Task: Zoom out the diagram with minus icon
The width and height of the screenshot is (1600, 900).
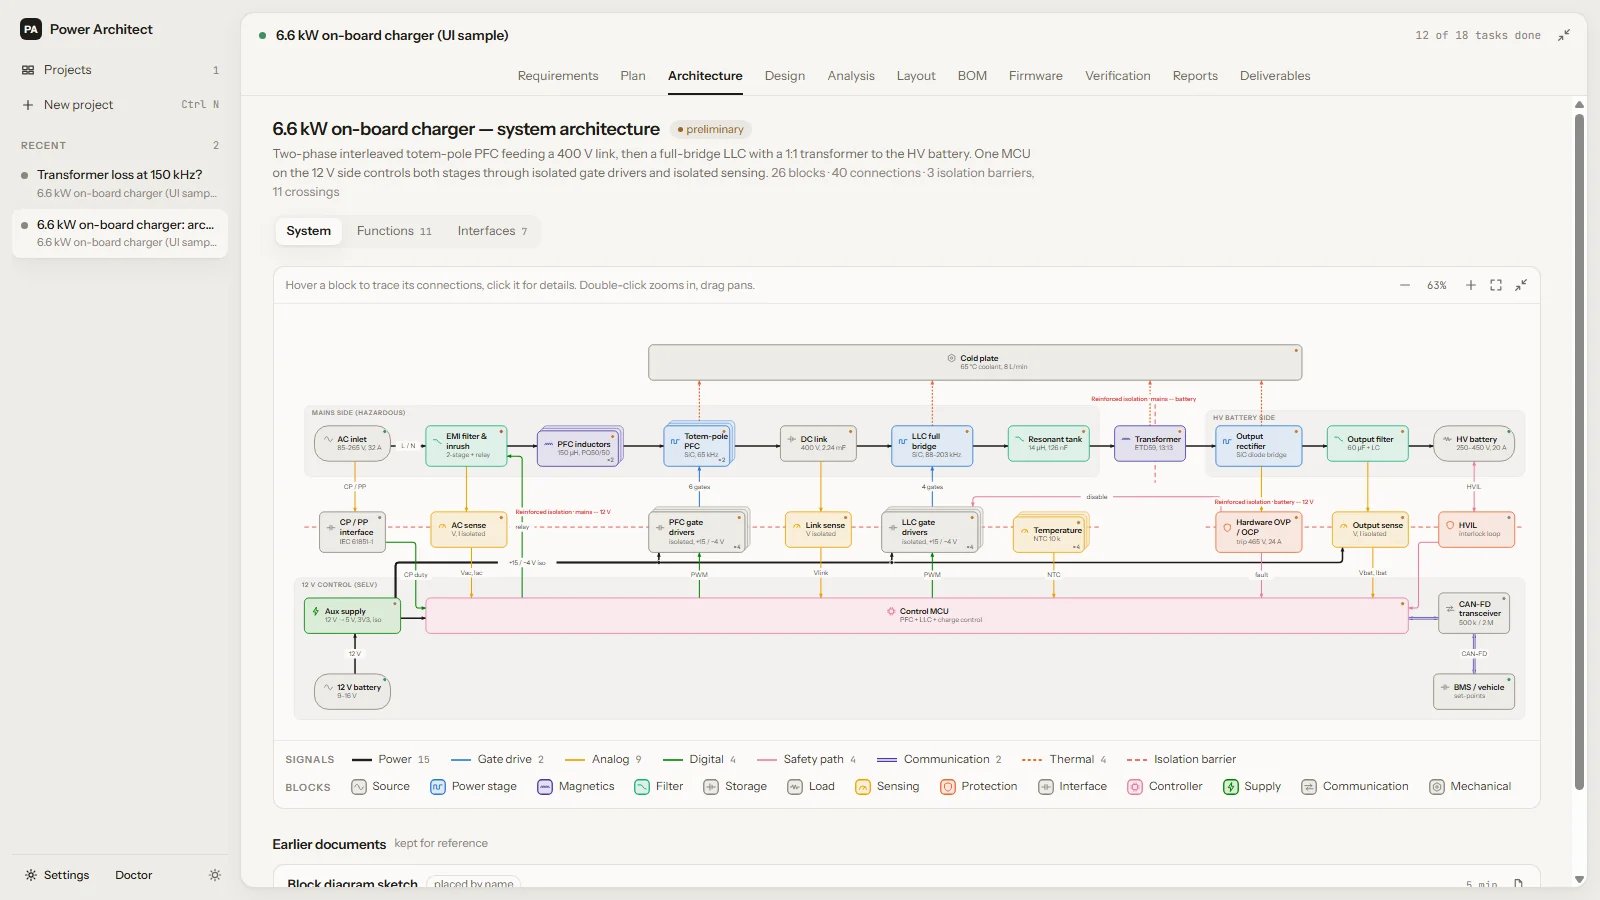Action: coord(1405,285)
